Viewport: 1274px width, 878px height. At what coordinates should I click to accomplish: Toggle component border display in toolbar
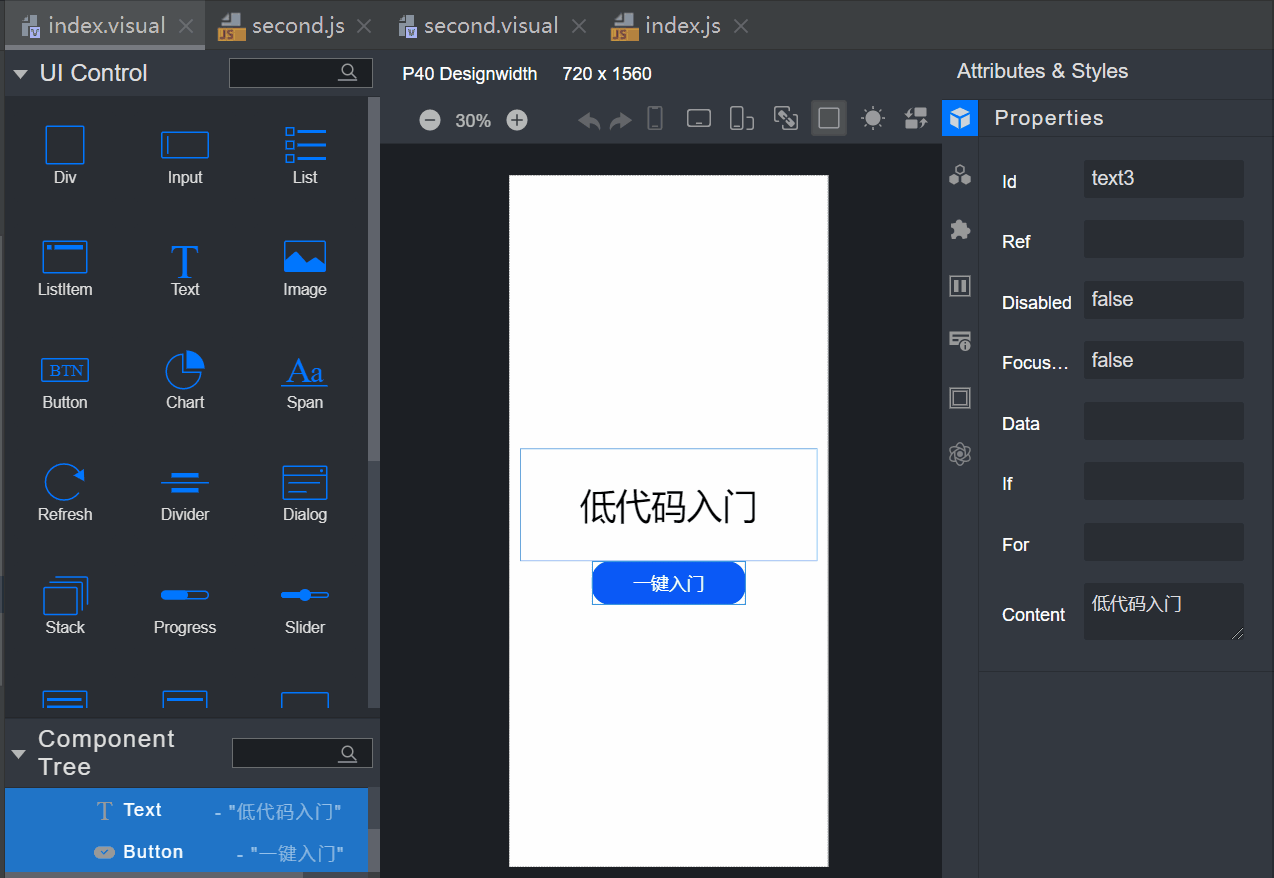829,119
